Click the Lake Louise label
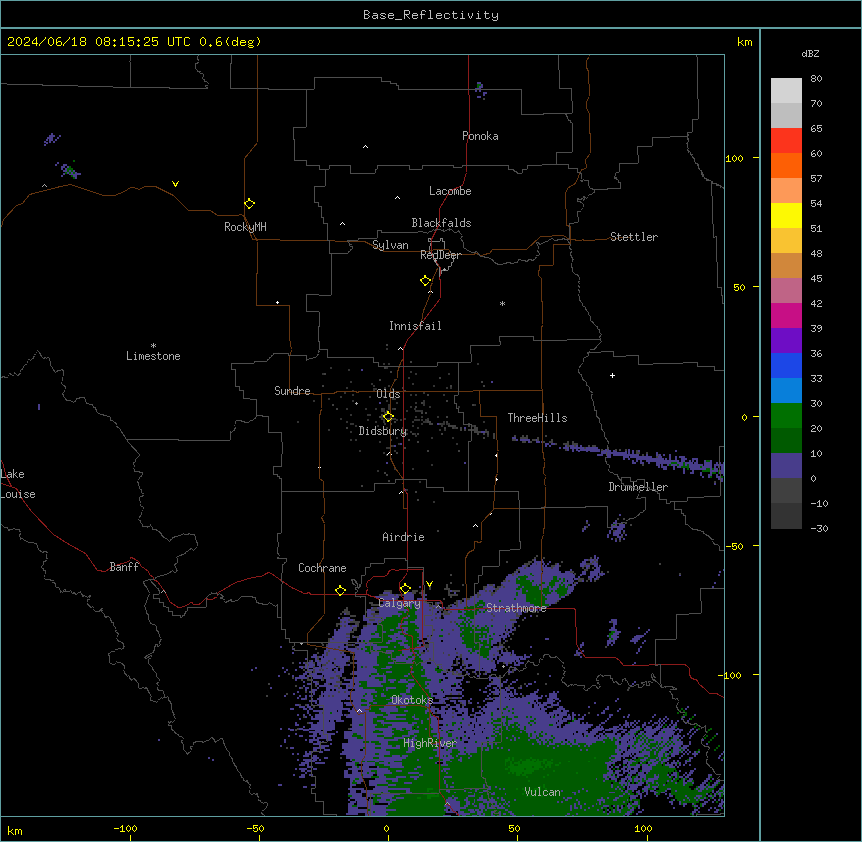 [x=18, y=484]
